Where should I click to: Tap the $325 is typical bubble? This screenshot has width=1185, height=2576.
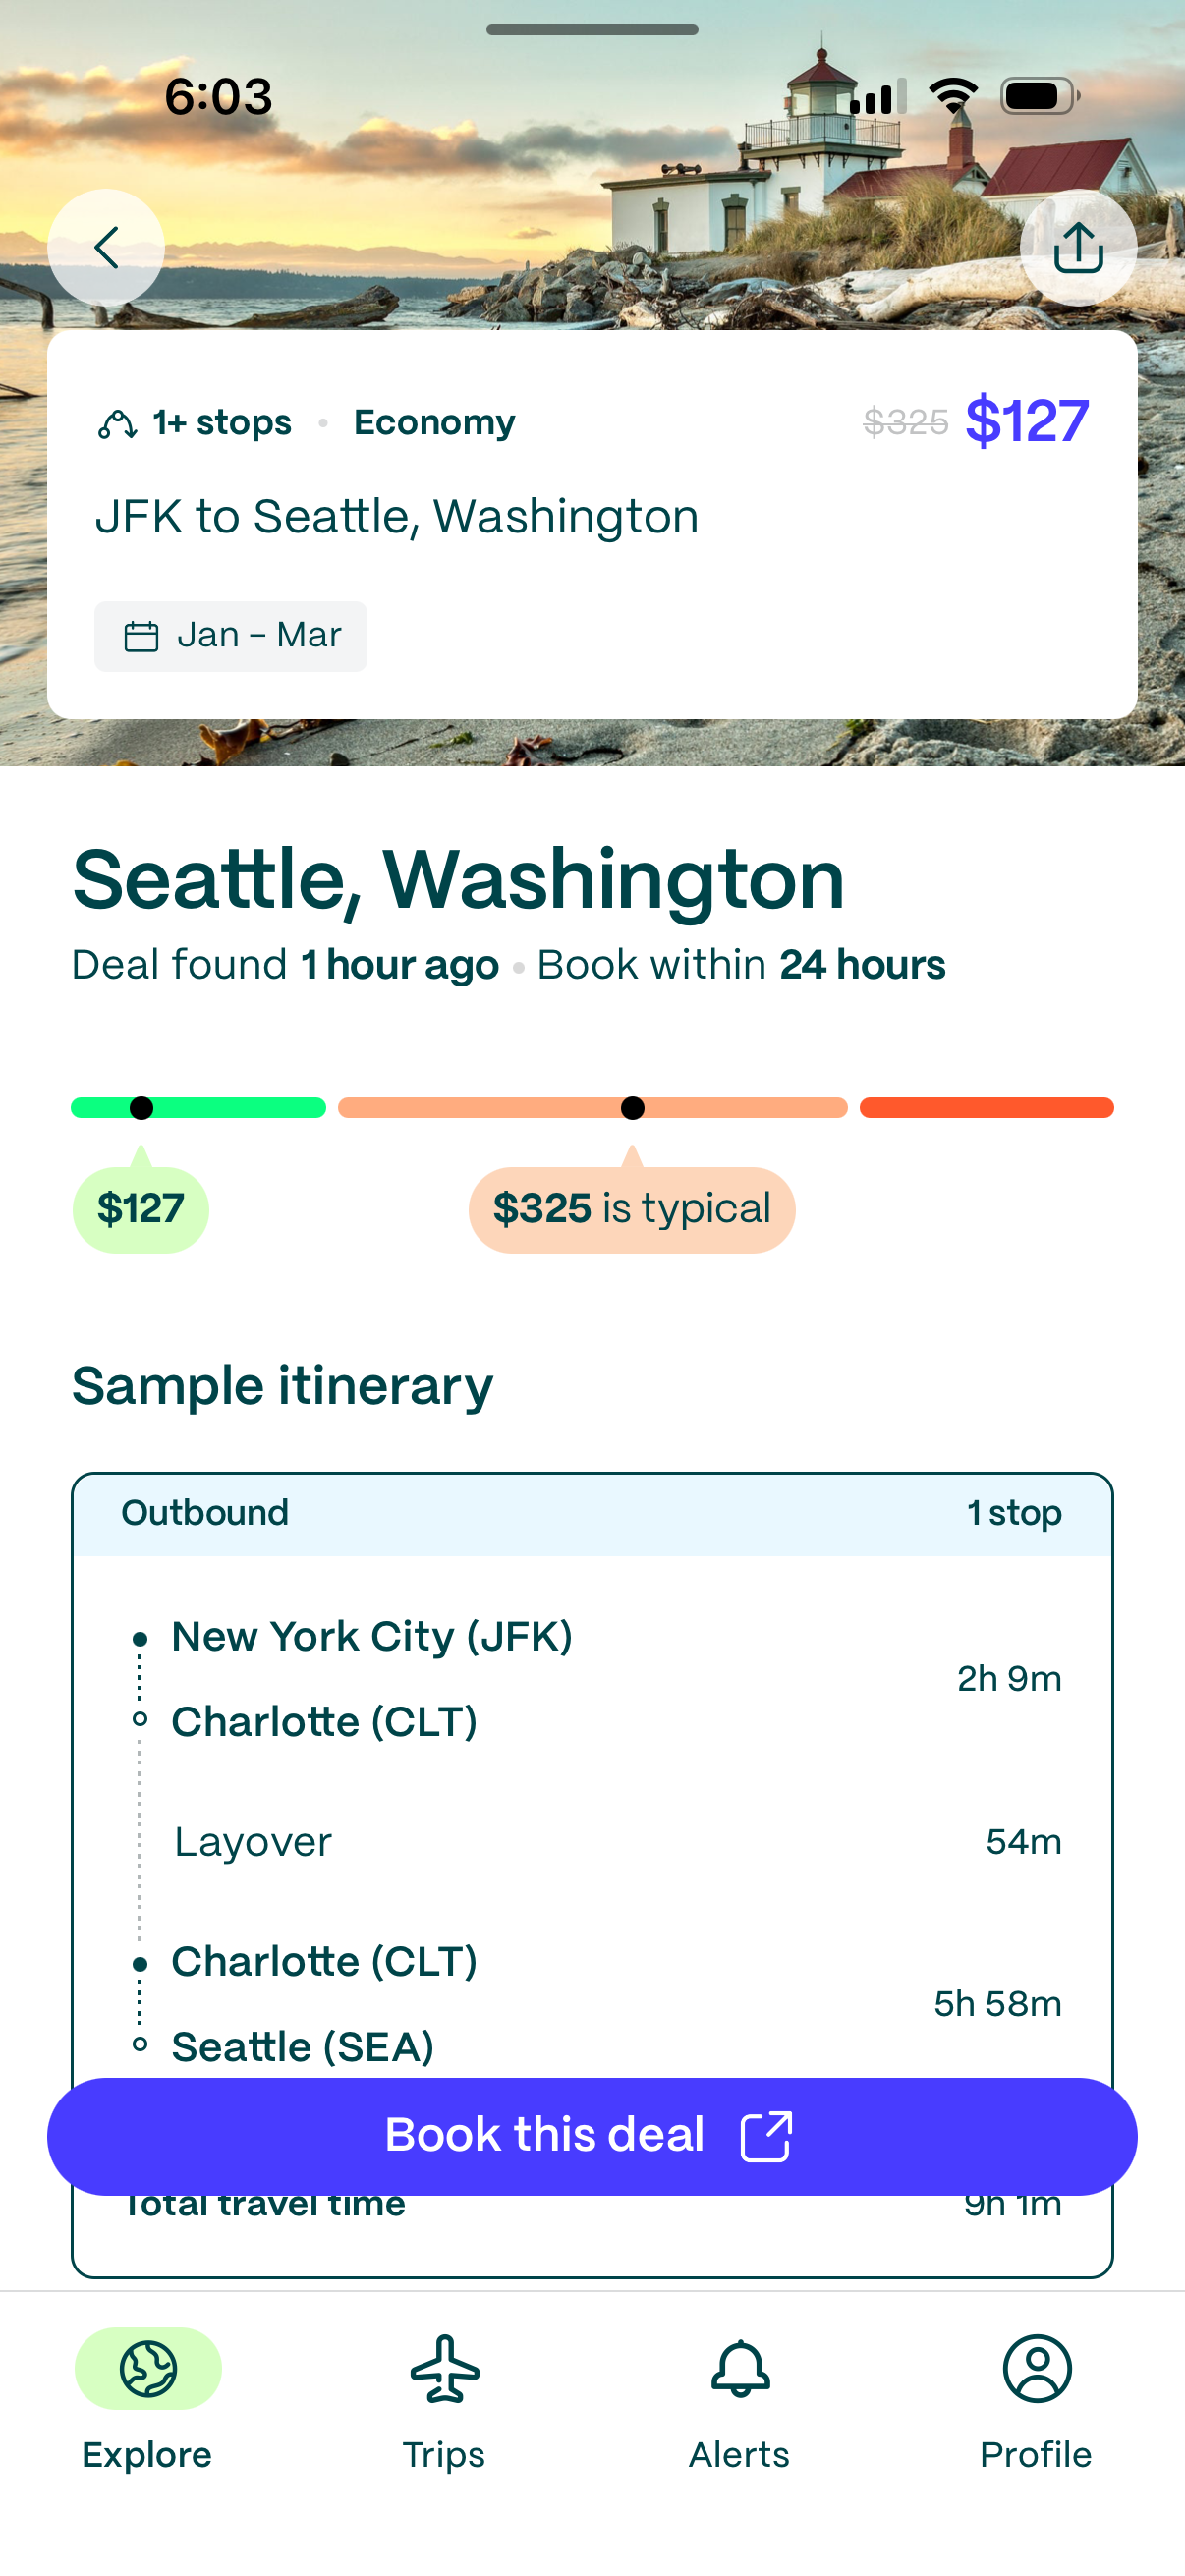click(x=632, y=1209)
